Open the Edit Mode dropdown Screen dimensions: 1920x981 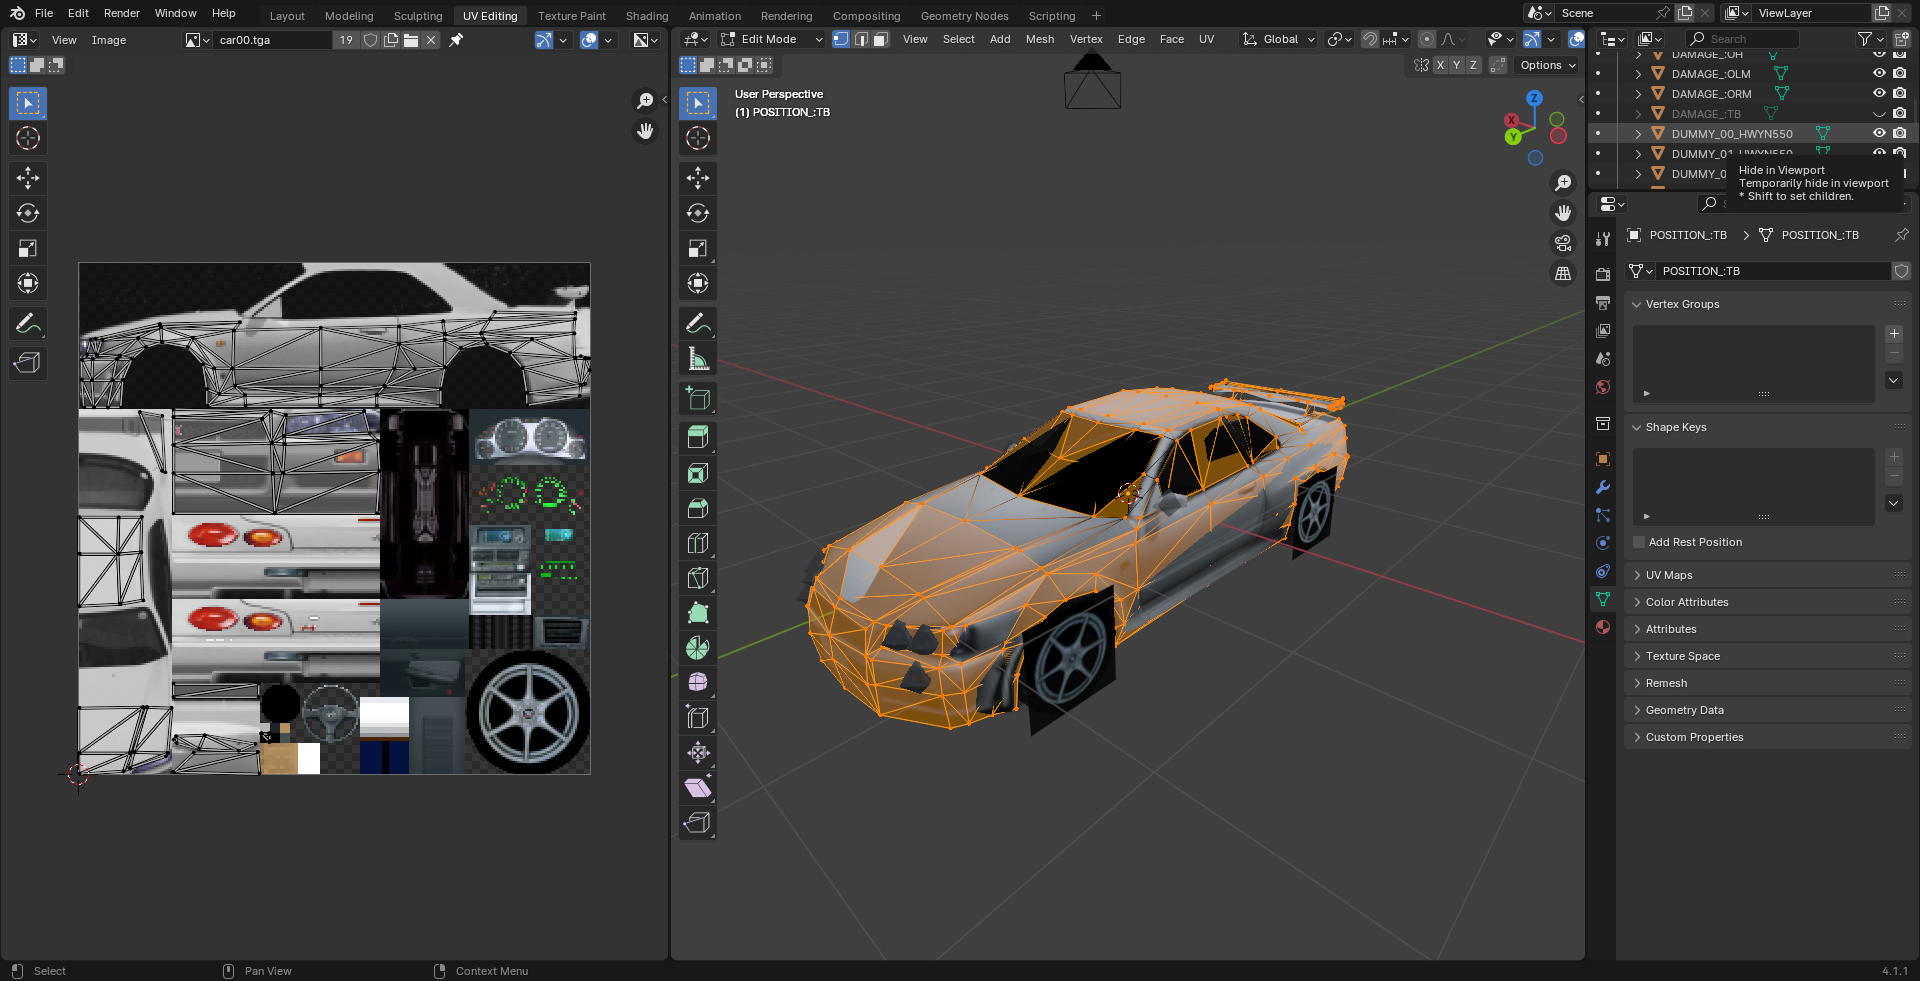pos(771,39)
